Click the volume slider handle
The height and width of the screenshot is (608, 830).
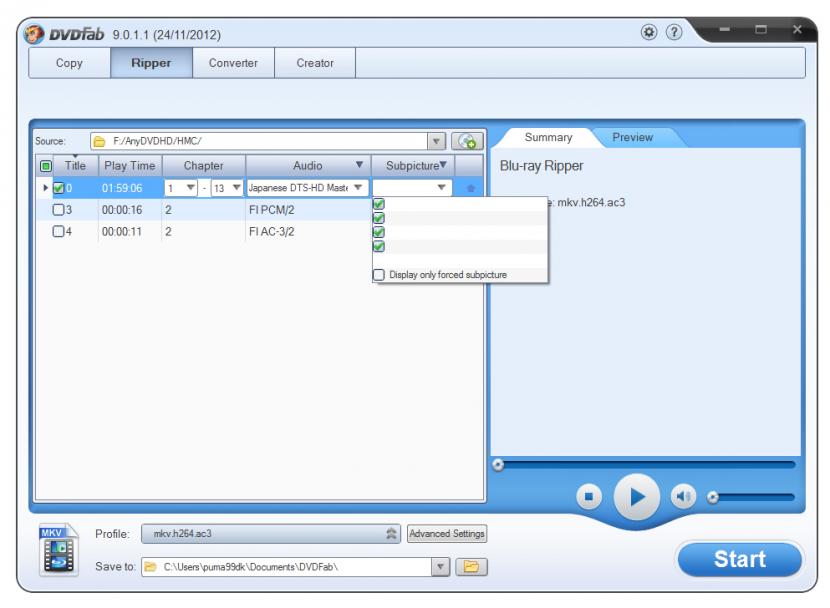(713, 497)
